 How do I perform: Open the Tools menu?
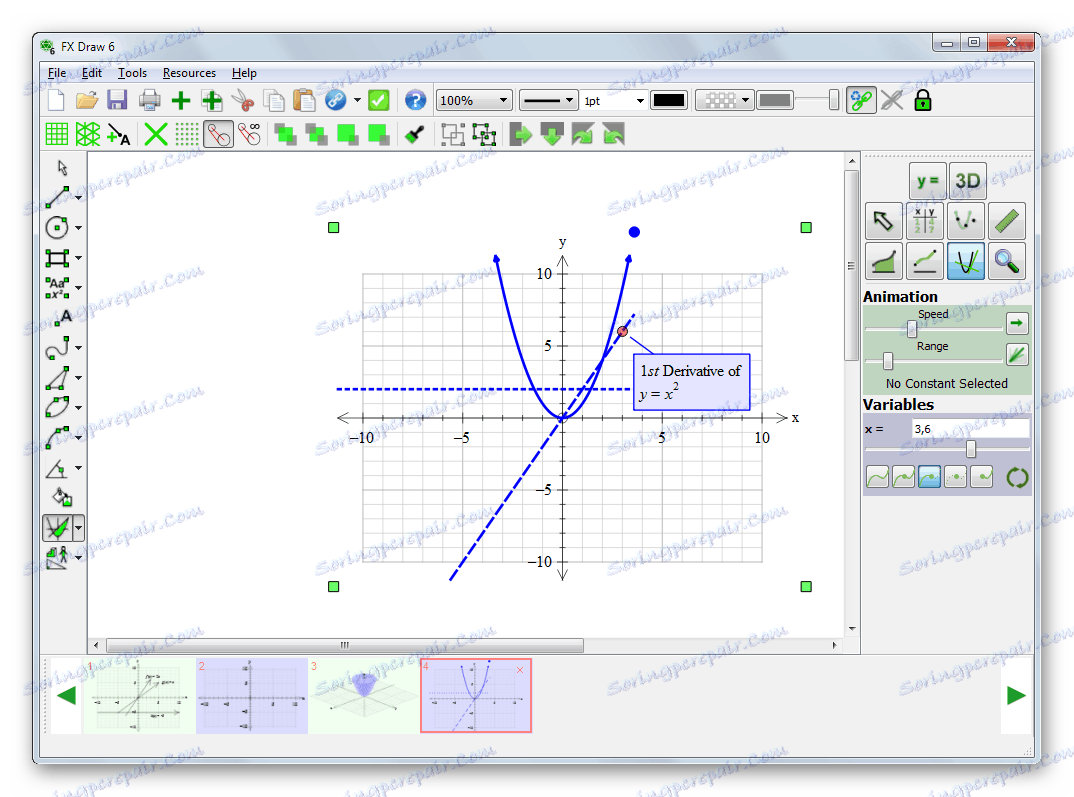[132, 73]
